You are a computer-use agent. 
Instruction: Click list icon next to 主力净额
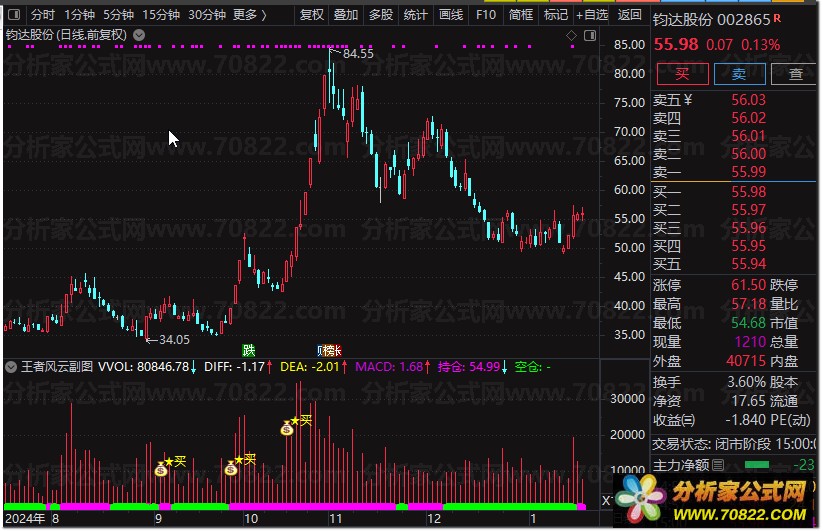coord(718,465)
